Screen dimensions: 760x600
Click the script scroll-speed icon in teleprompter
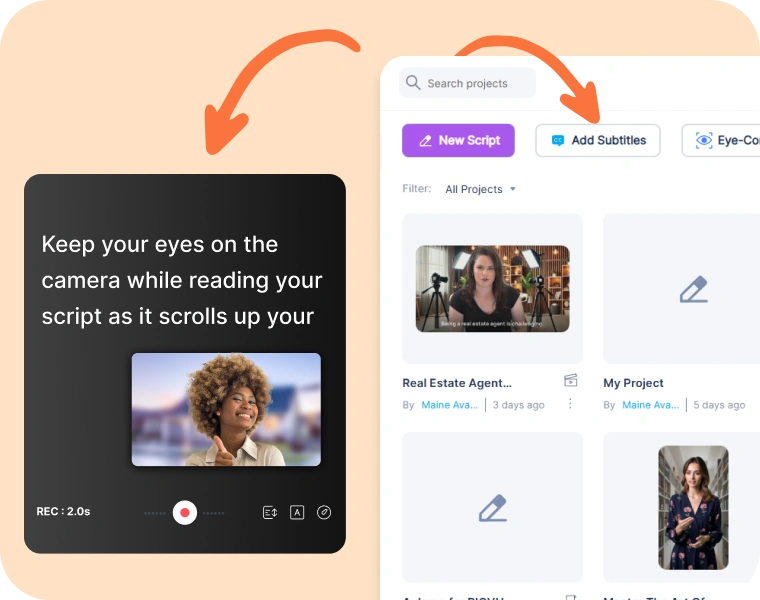pyautogui.click(x=270, y=512)
